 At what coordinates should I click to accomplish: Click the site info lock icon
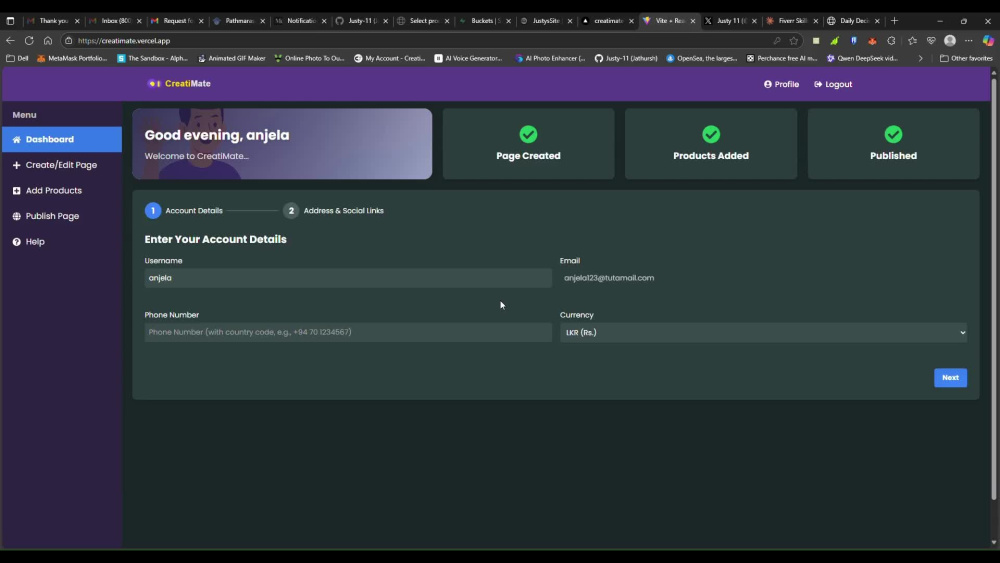68,41
